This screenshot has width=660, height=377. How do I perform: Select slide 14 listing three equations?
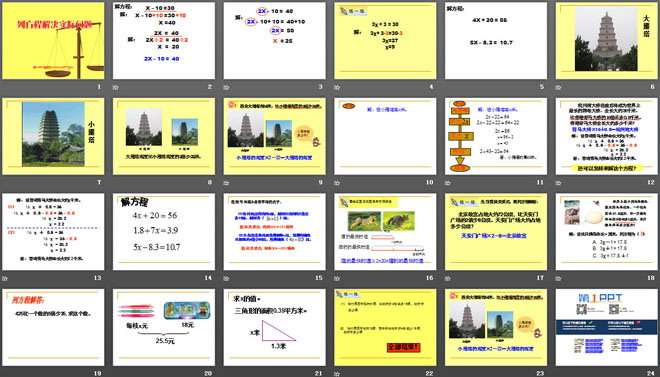pos(164,232)
